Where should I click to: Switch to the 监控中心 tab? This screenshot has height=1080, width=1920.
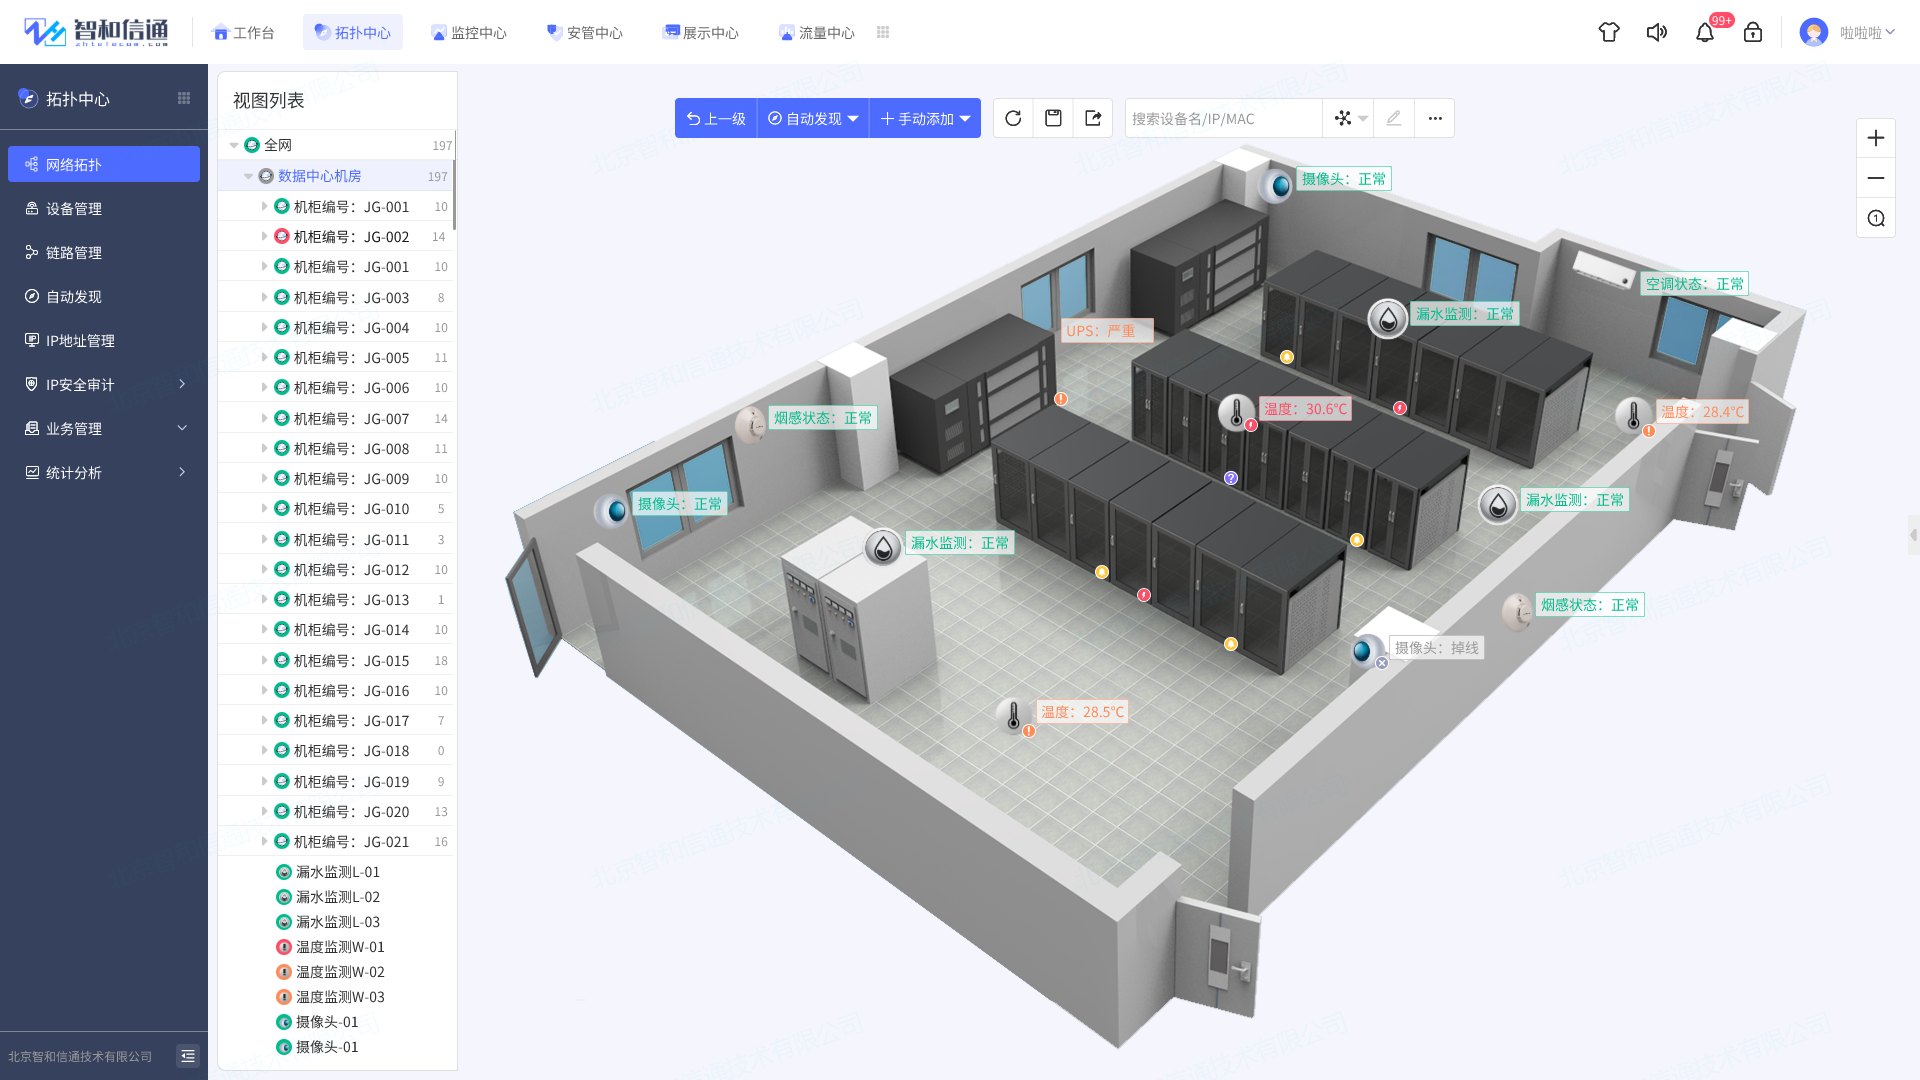[x=468, y=32]
